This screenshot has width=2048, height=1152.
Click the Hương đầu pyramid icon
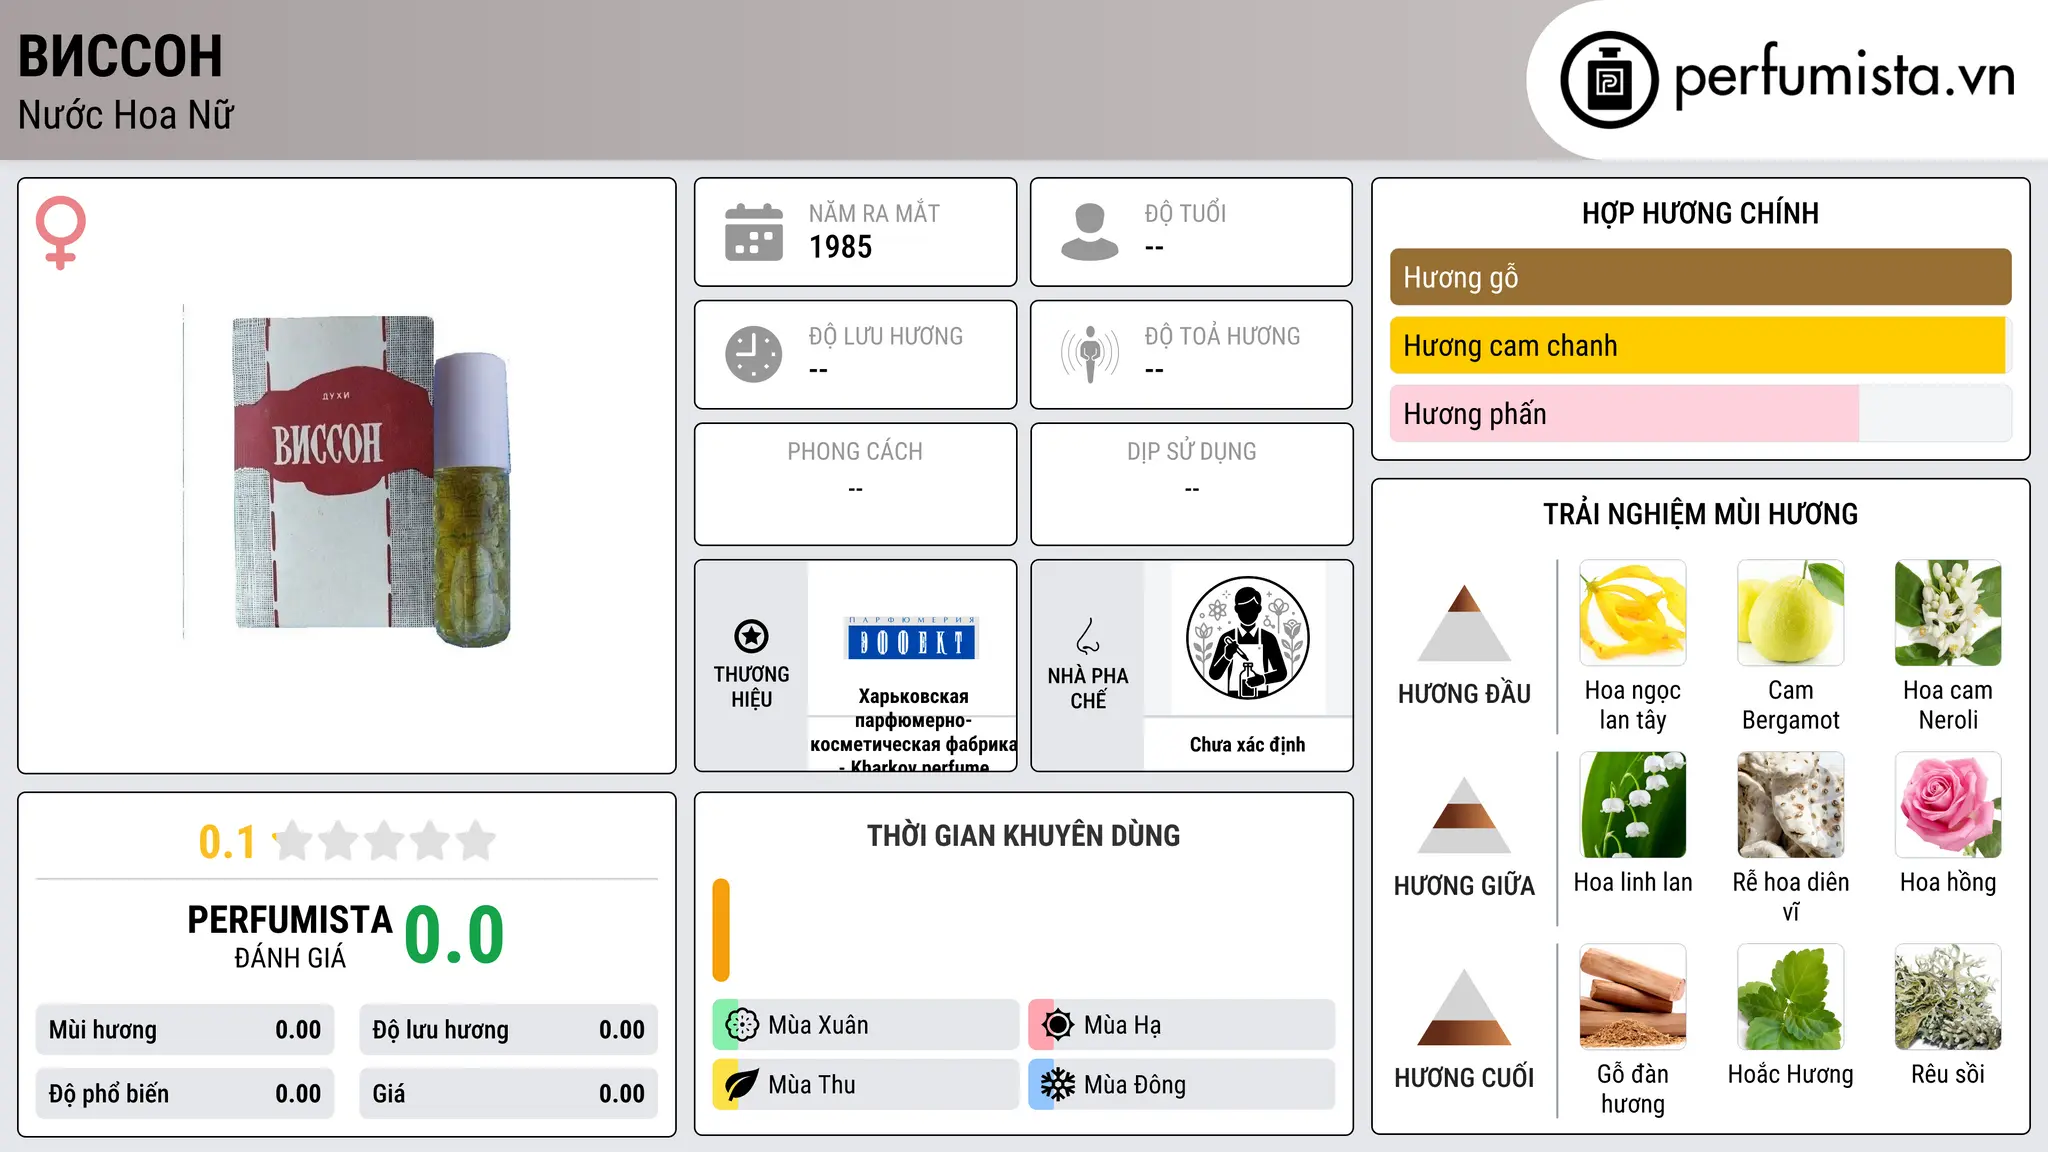1464,623
